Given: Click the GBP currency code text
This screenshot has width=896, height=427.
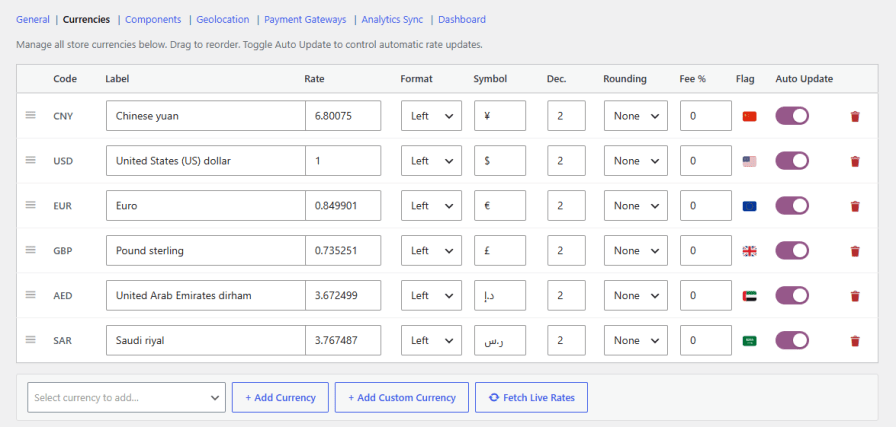Looking at the screenshot, I should 62,250.
